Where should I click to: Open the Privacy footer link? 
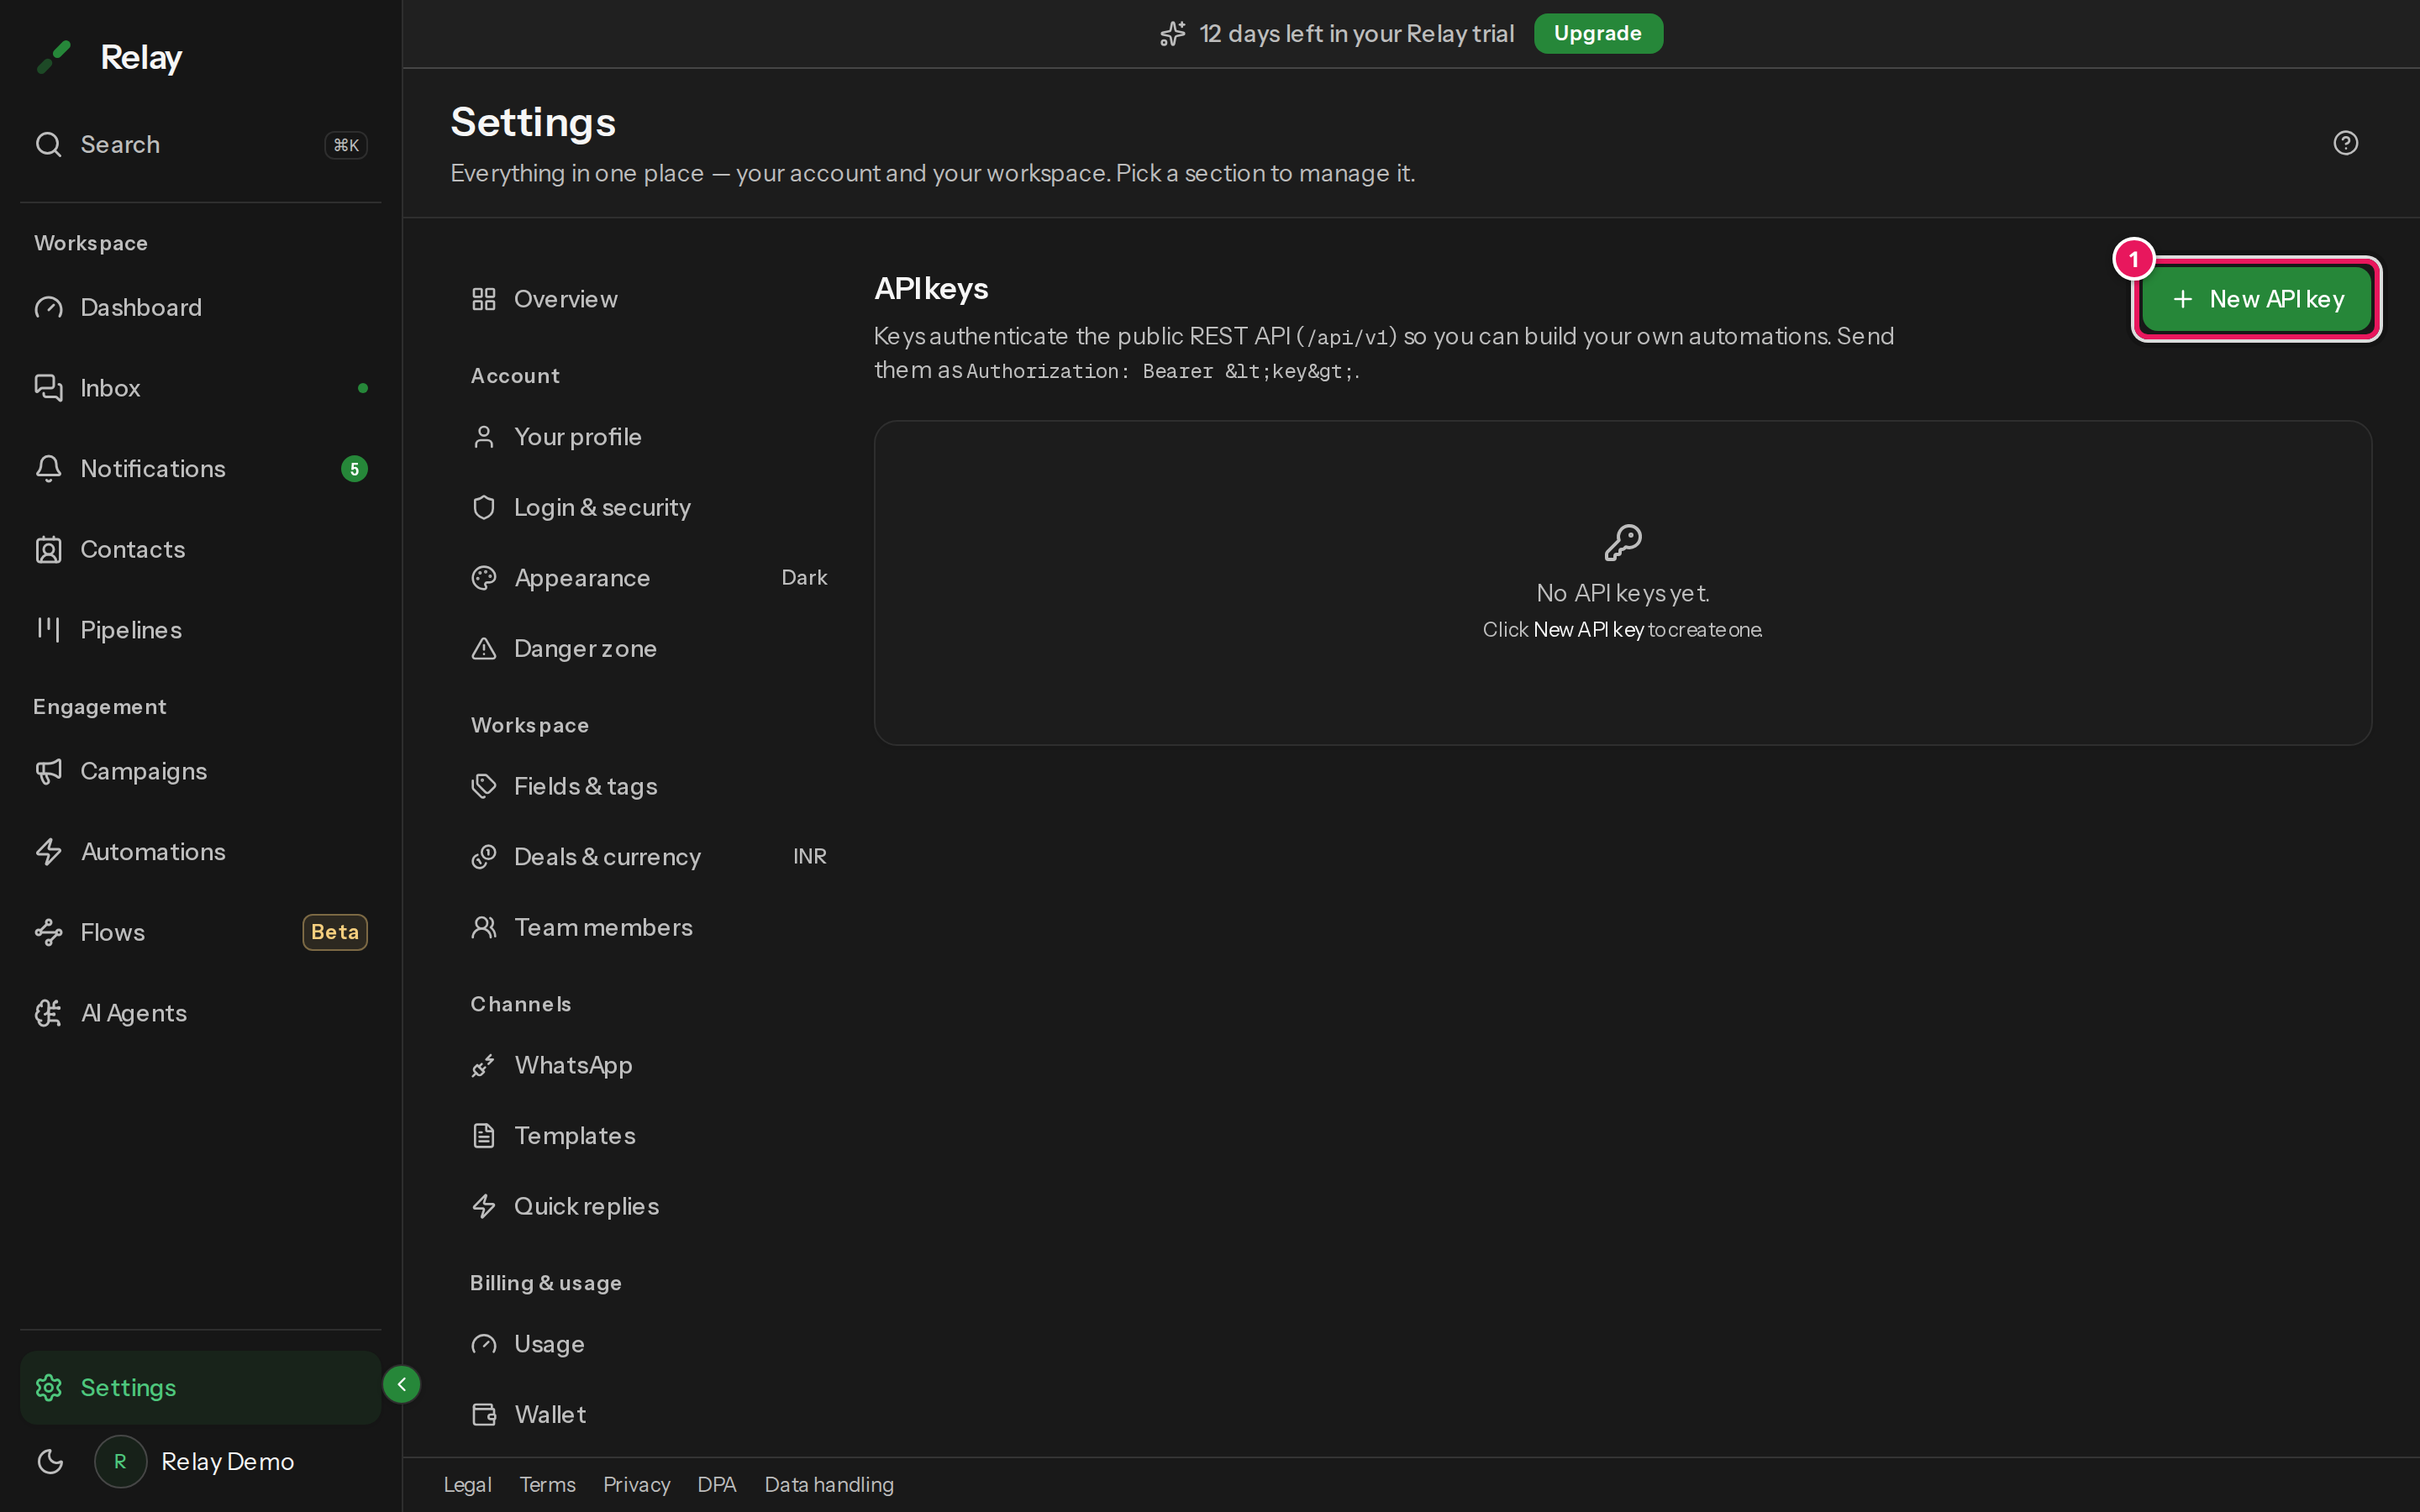pyautogui.click(x=636, y=1485)
